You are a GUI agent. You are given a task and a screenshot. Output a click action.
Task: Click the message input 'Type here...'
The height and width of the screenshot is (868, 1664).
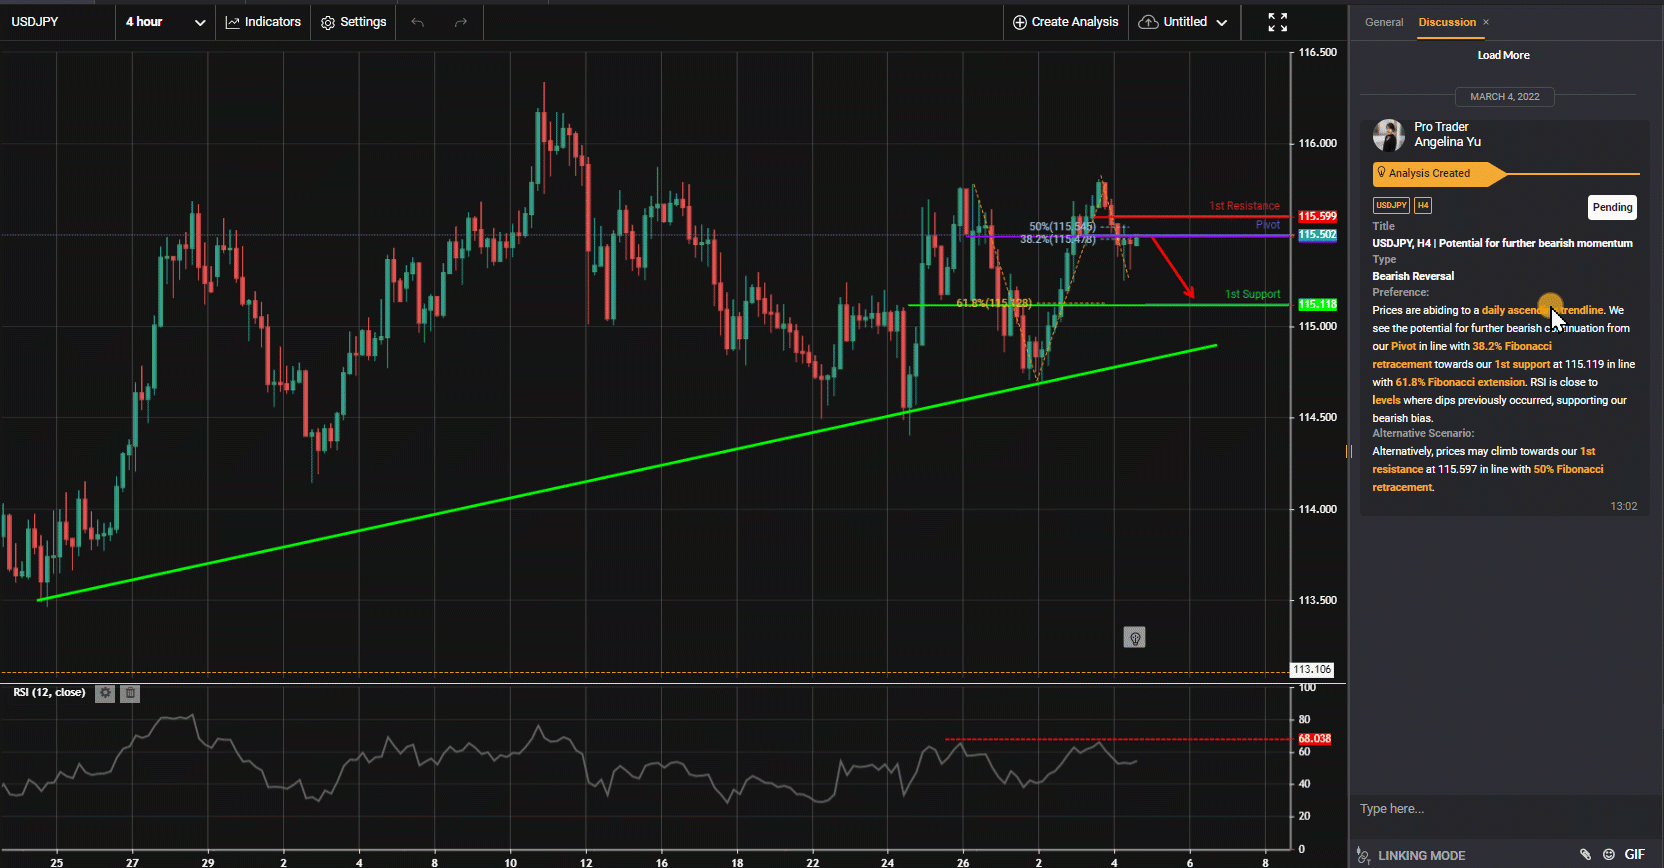(1503, 809)
